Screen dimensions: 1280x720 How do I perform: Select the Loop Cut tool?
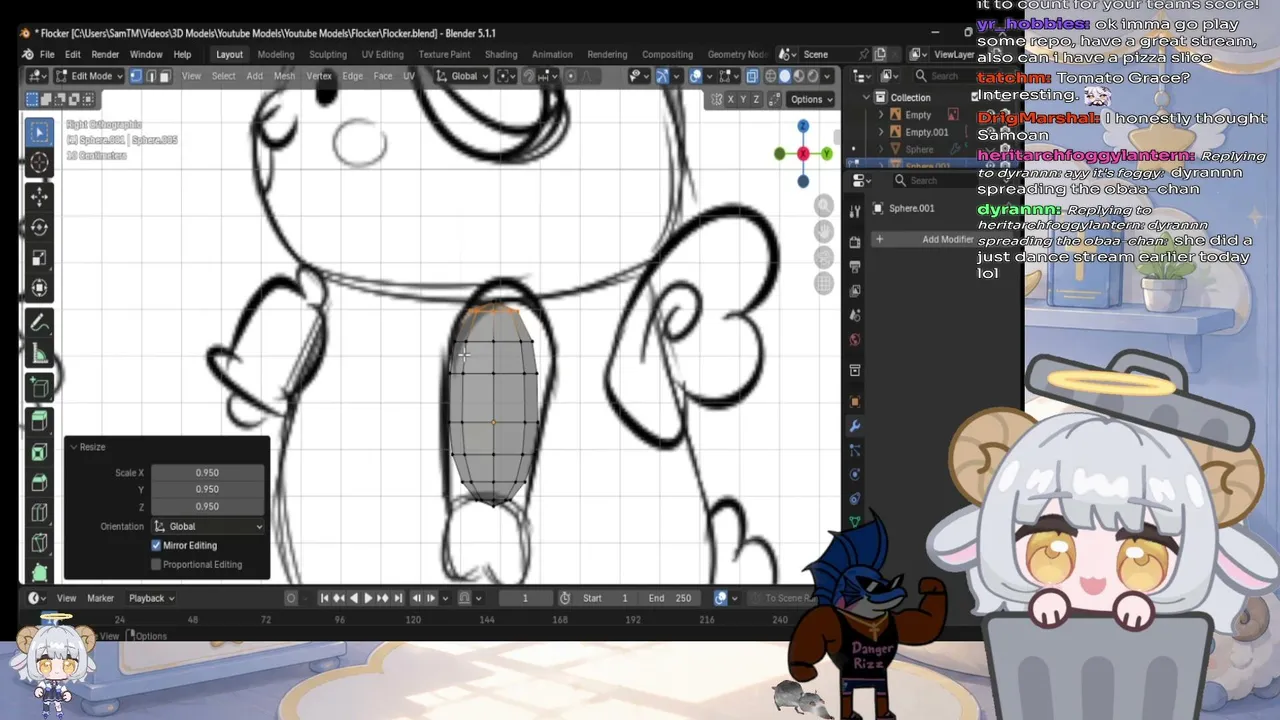(x=39, y=513)
